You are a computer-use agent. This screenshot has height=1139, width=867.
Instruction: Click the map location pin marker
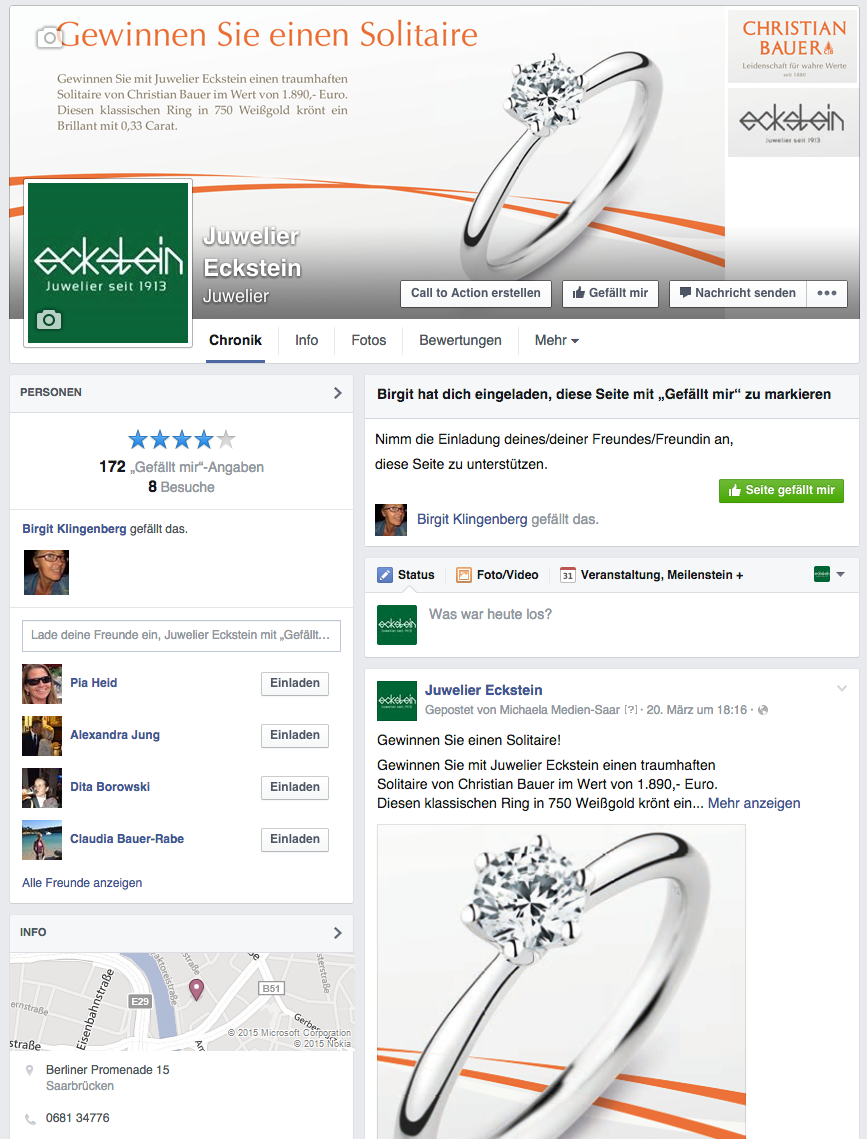pos(197,989)
